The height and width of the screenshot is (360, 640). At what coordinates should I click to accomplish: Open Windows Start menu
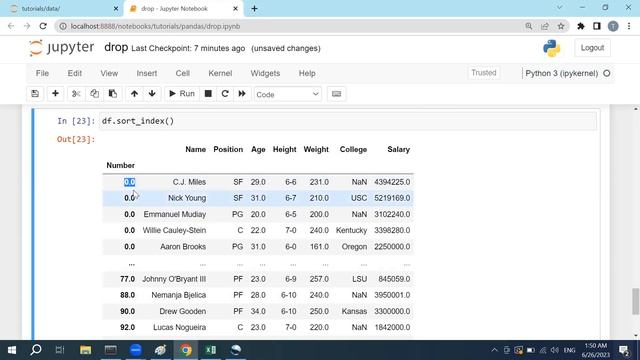click(12, 350)
